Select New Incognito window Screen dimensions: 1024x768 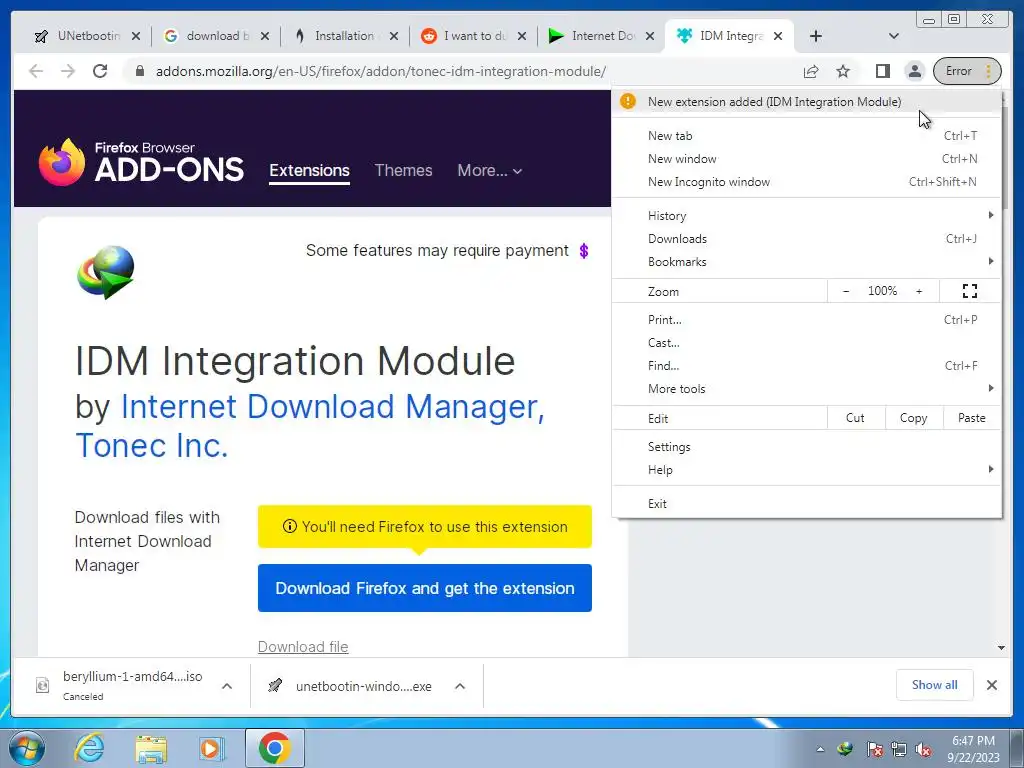807,182
